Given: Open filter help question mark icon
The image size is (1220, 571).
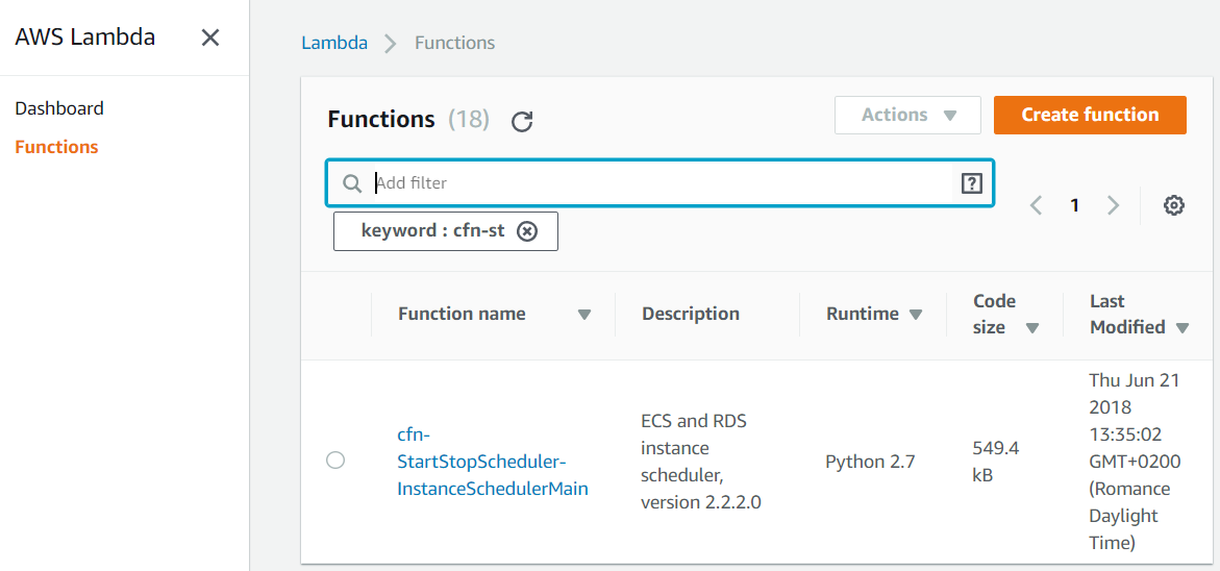Looking at the screenshot, I should (x=971, y=183).
